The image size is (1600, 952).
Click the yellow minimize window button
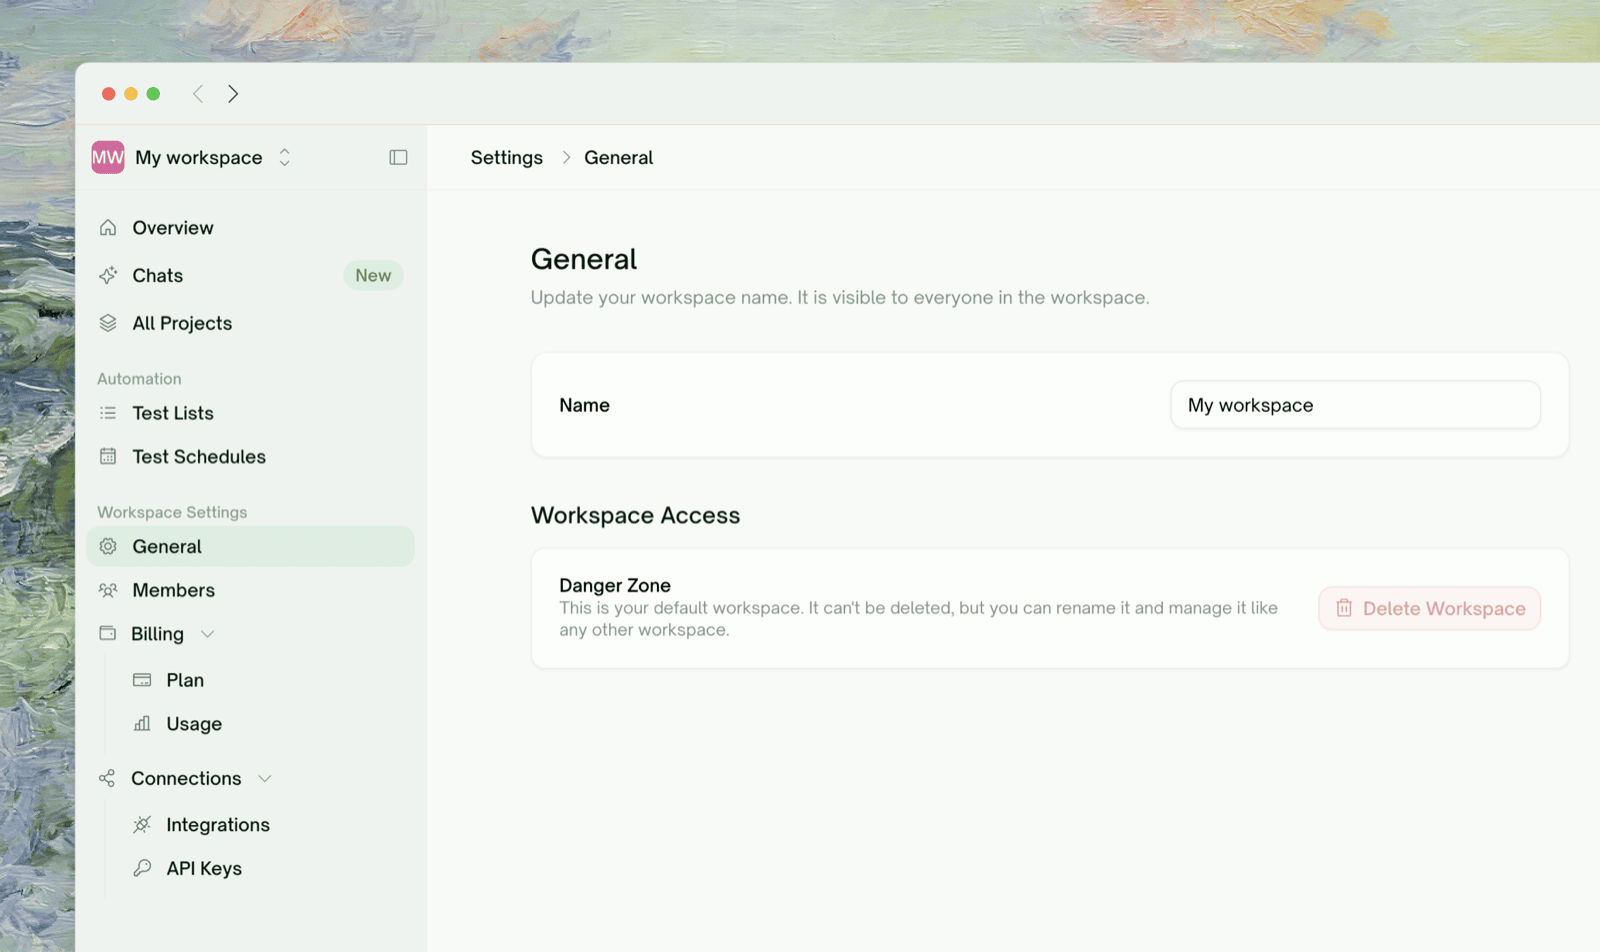point(131,94)
